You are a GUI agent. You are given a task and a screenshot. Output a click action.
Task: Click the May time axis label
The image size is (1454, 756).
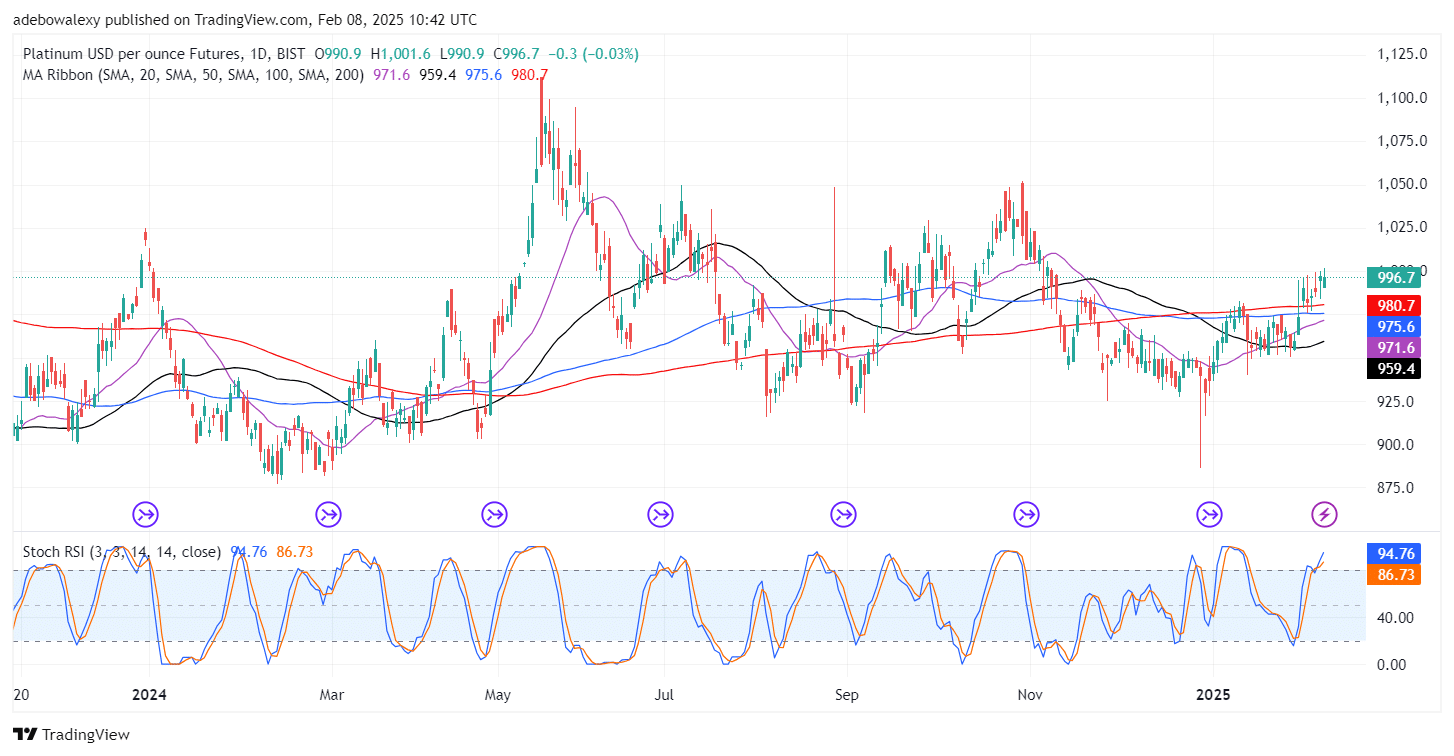(x=498, y=693)
